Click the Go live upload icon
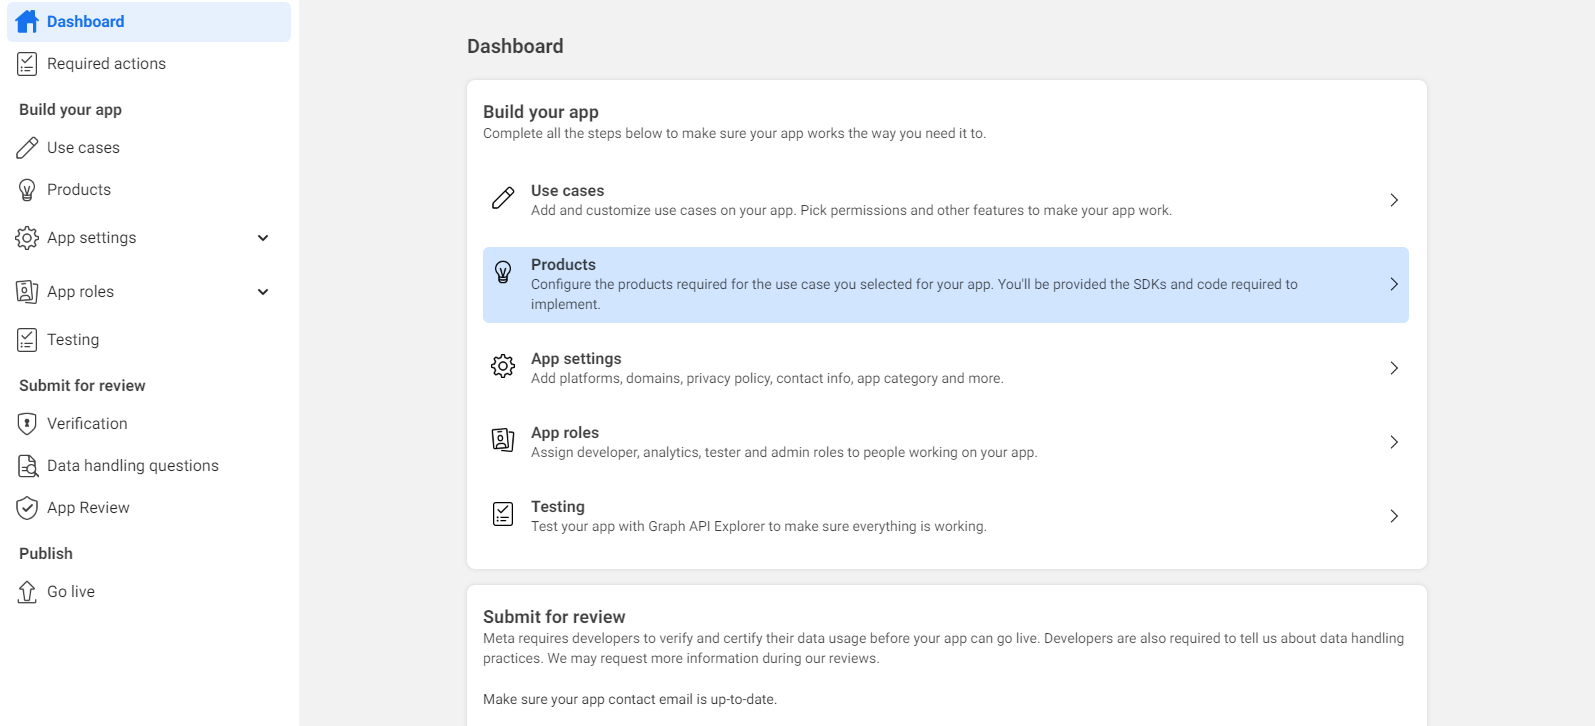Viewport: 1595px width, 726px height. 27,592
